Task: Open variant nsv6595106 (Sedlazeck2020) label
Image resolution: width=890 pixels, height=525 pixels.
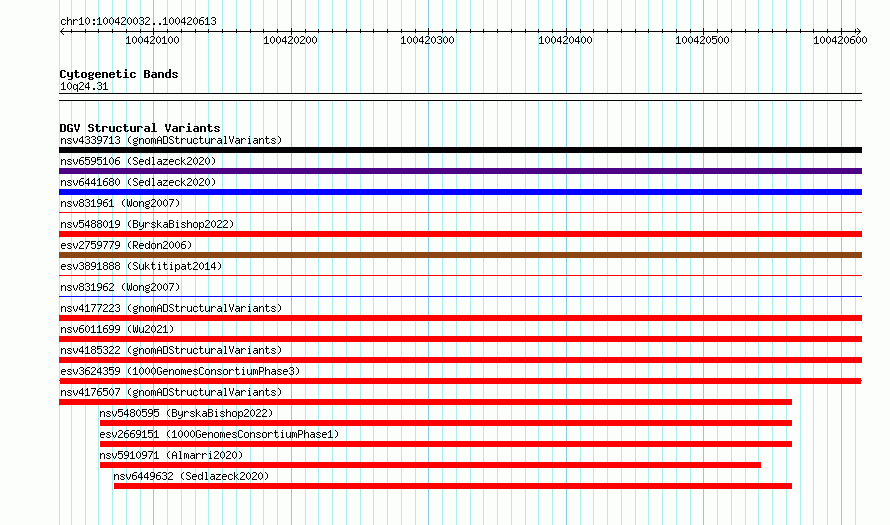Action: (x=138, y=161)
